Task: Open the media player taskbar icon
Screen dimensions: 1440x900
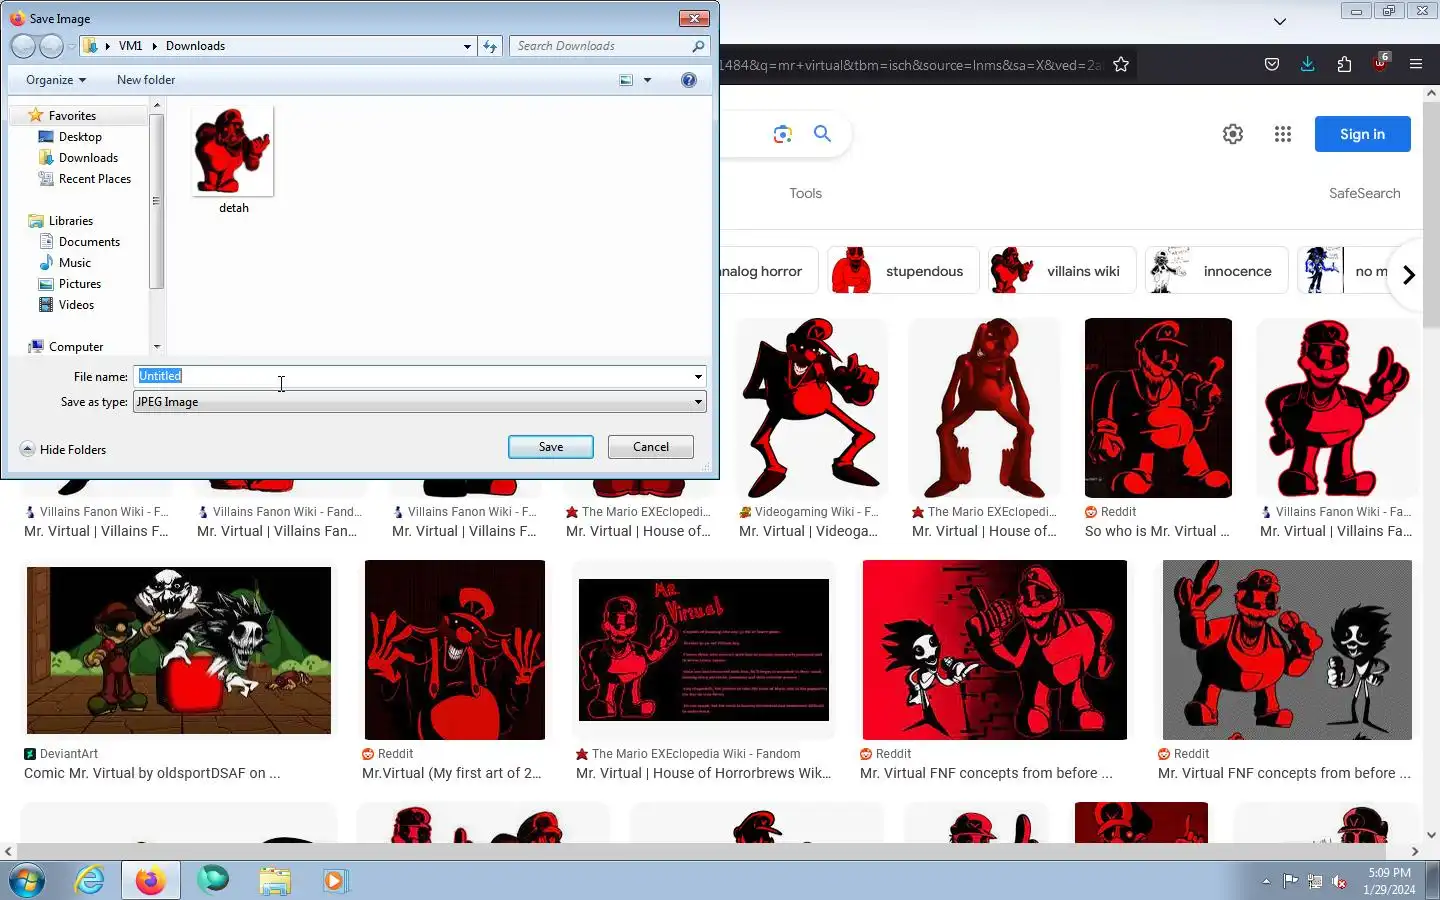Action: 335,881
